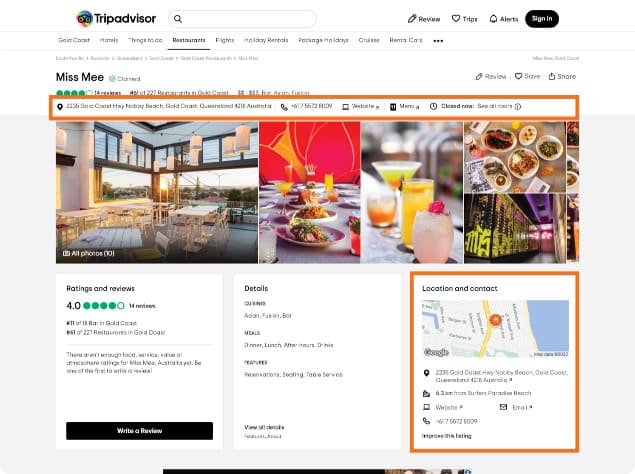Click the map pin on the Google map
Image resolution: width=635 pixels, height=474 pixels.
click(495, 320)
